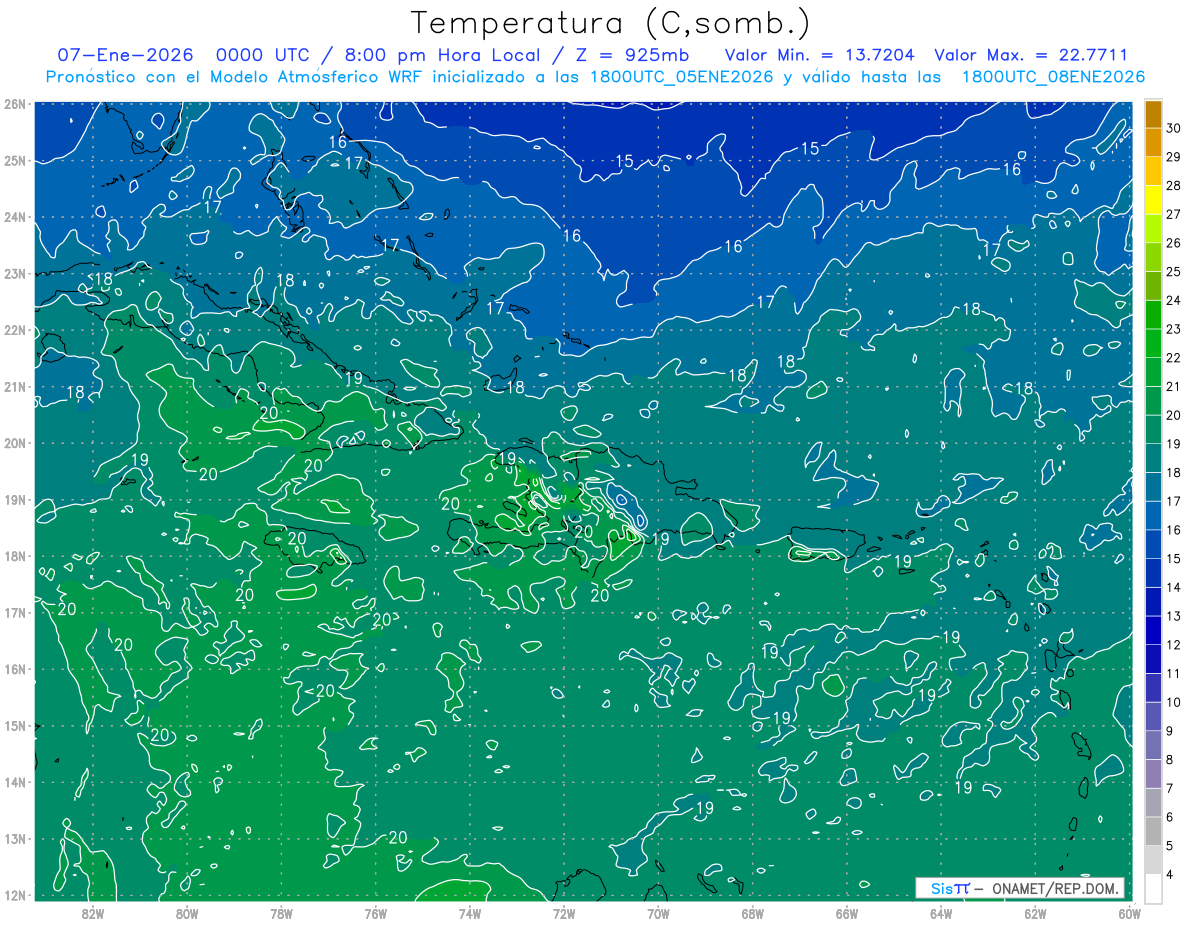Click the '80W' longitude axis label

187,913
